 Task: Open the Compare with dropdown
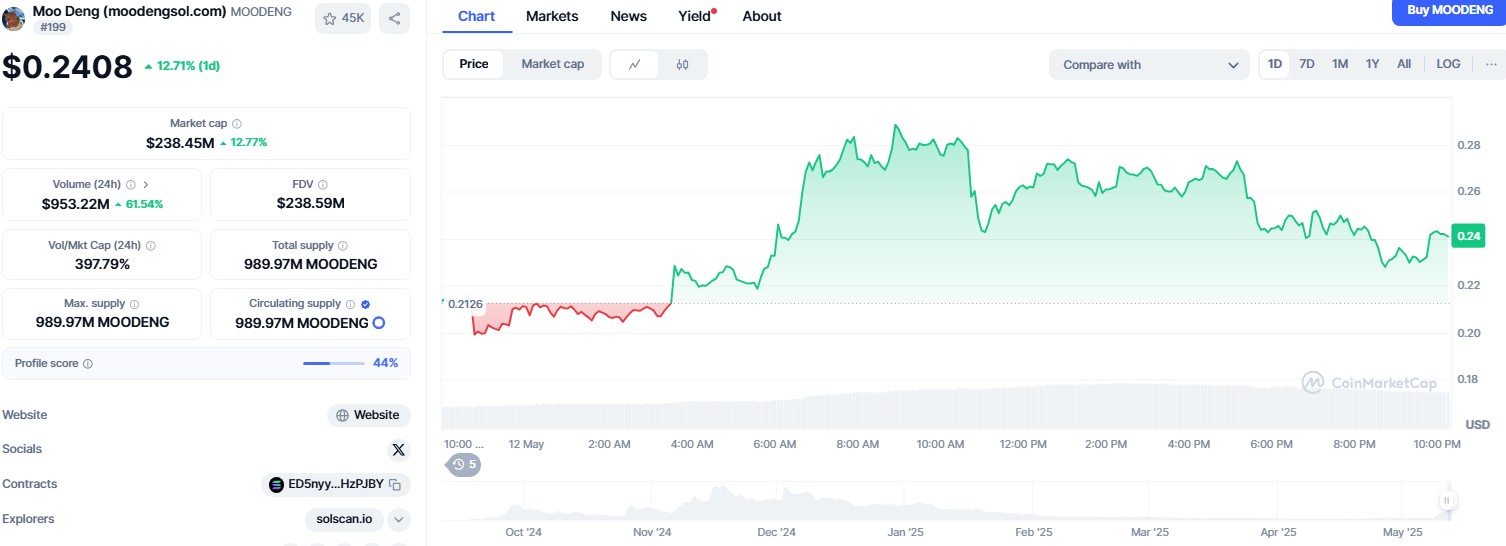click(1149, 65)
